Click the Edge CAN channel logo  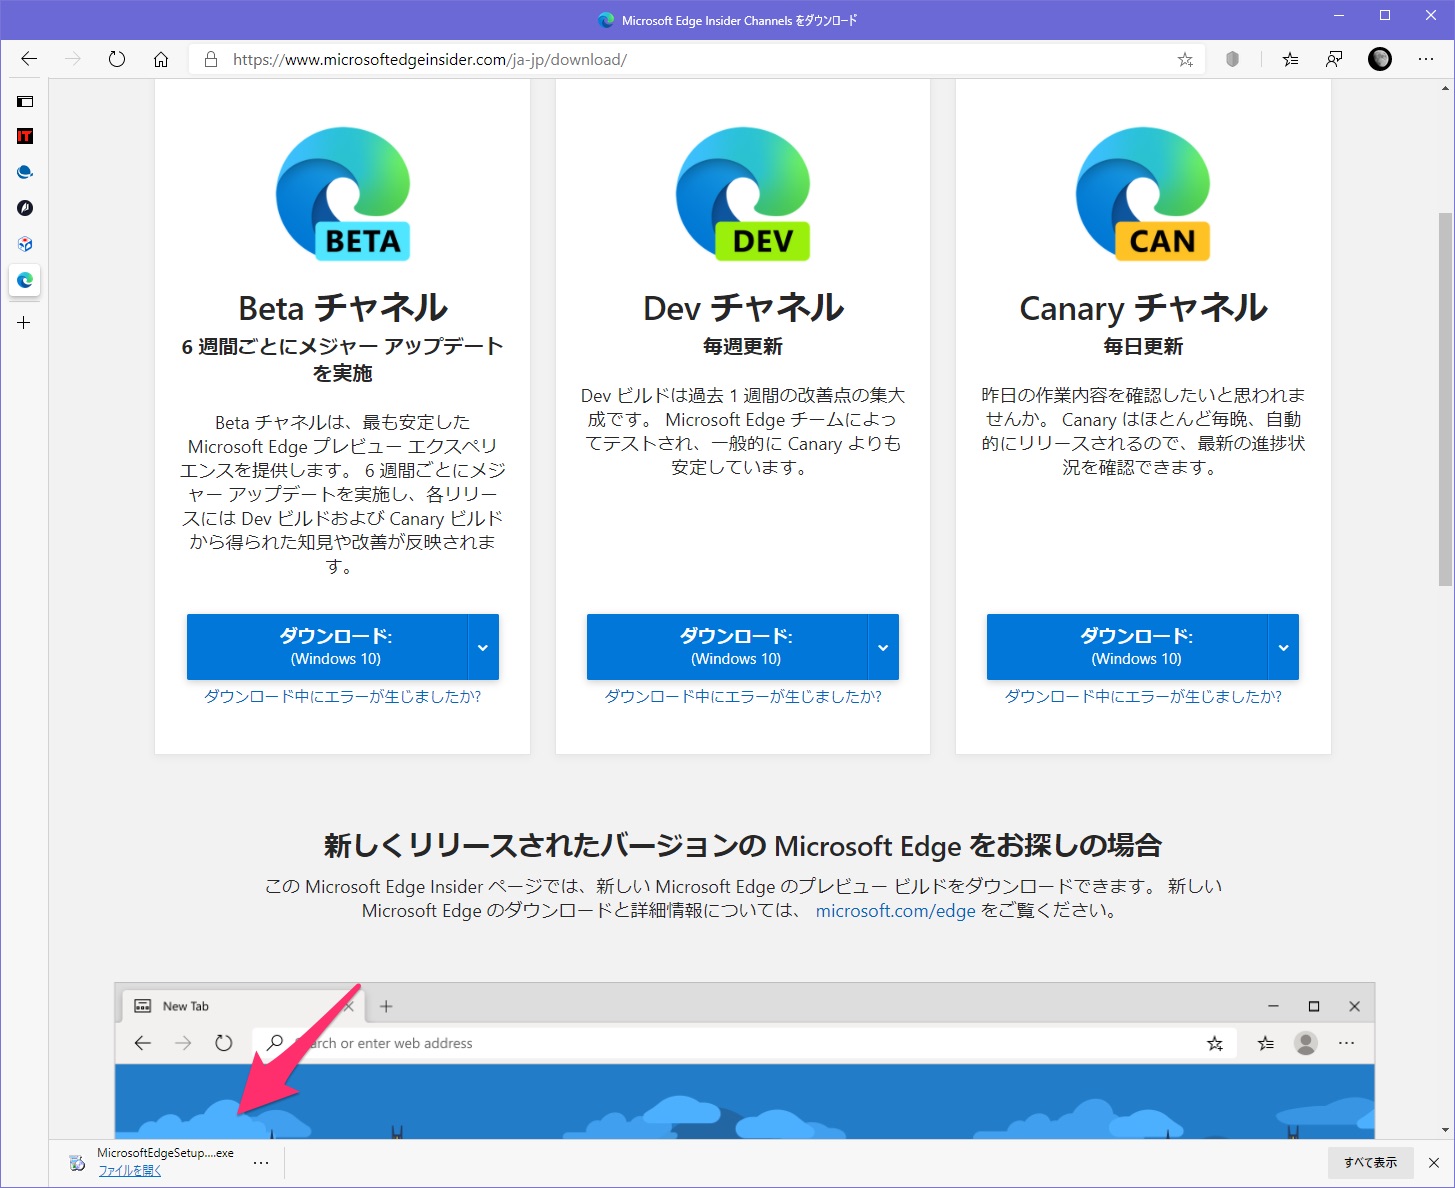coord(1143,193)
